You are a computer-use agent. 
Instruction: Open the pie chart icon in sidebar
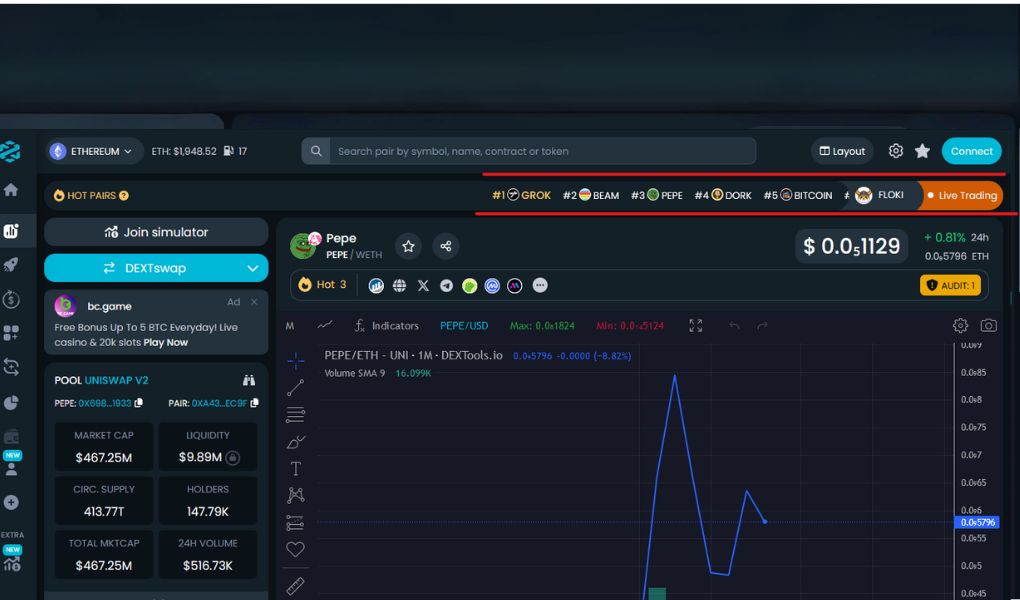(x=11, y=403)
